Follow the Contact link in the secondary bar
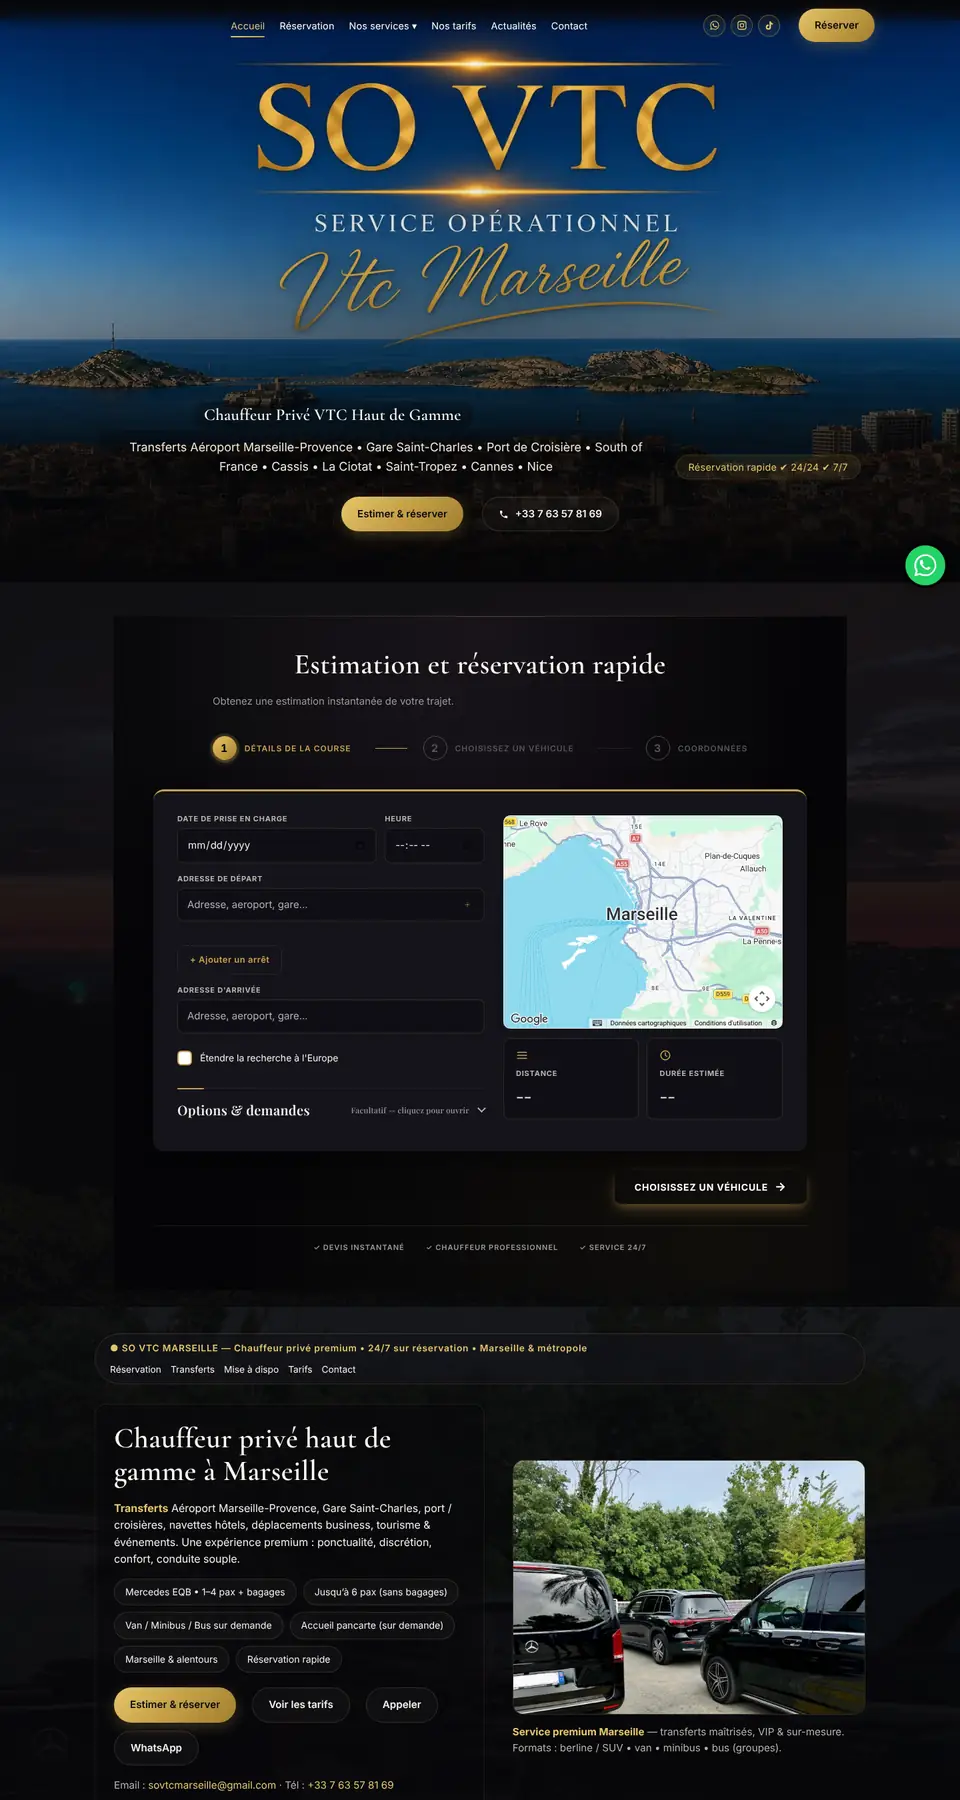Viewport: 960px width, 1800px height. pos(338,1370)
